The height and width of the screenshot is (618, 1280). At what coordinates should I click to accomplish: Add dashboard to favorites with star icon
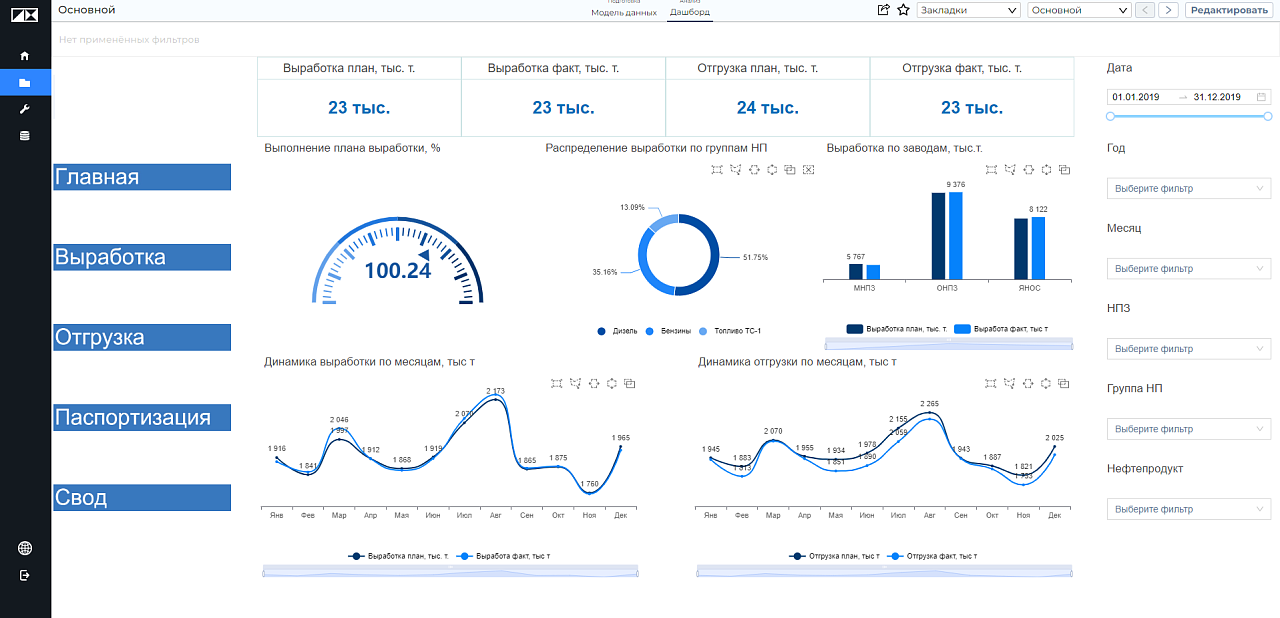click(903, 10)
